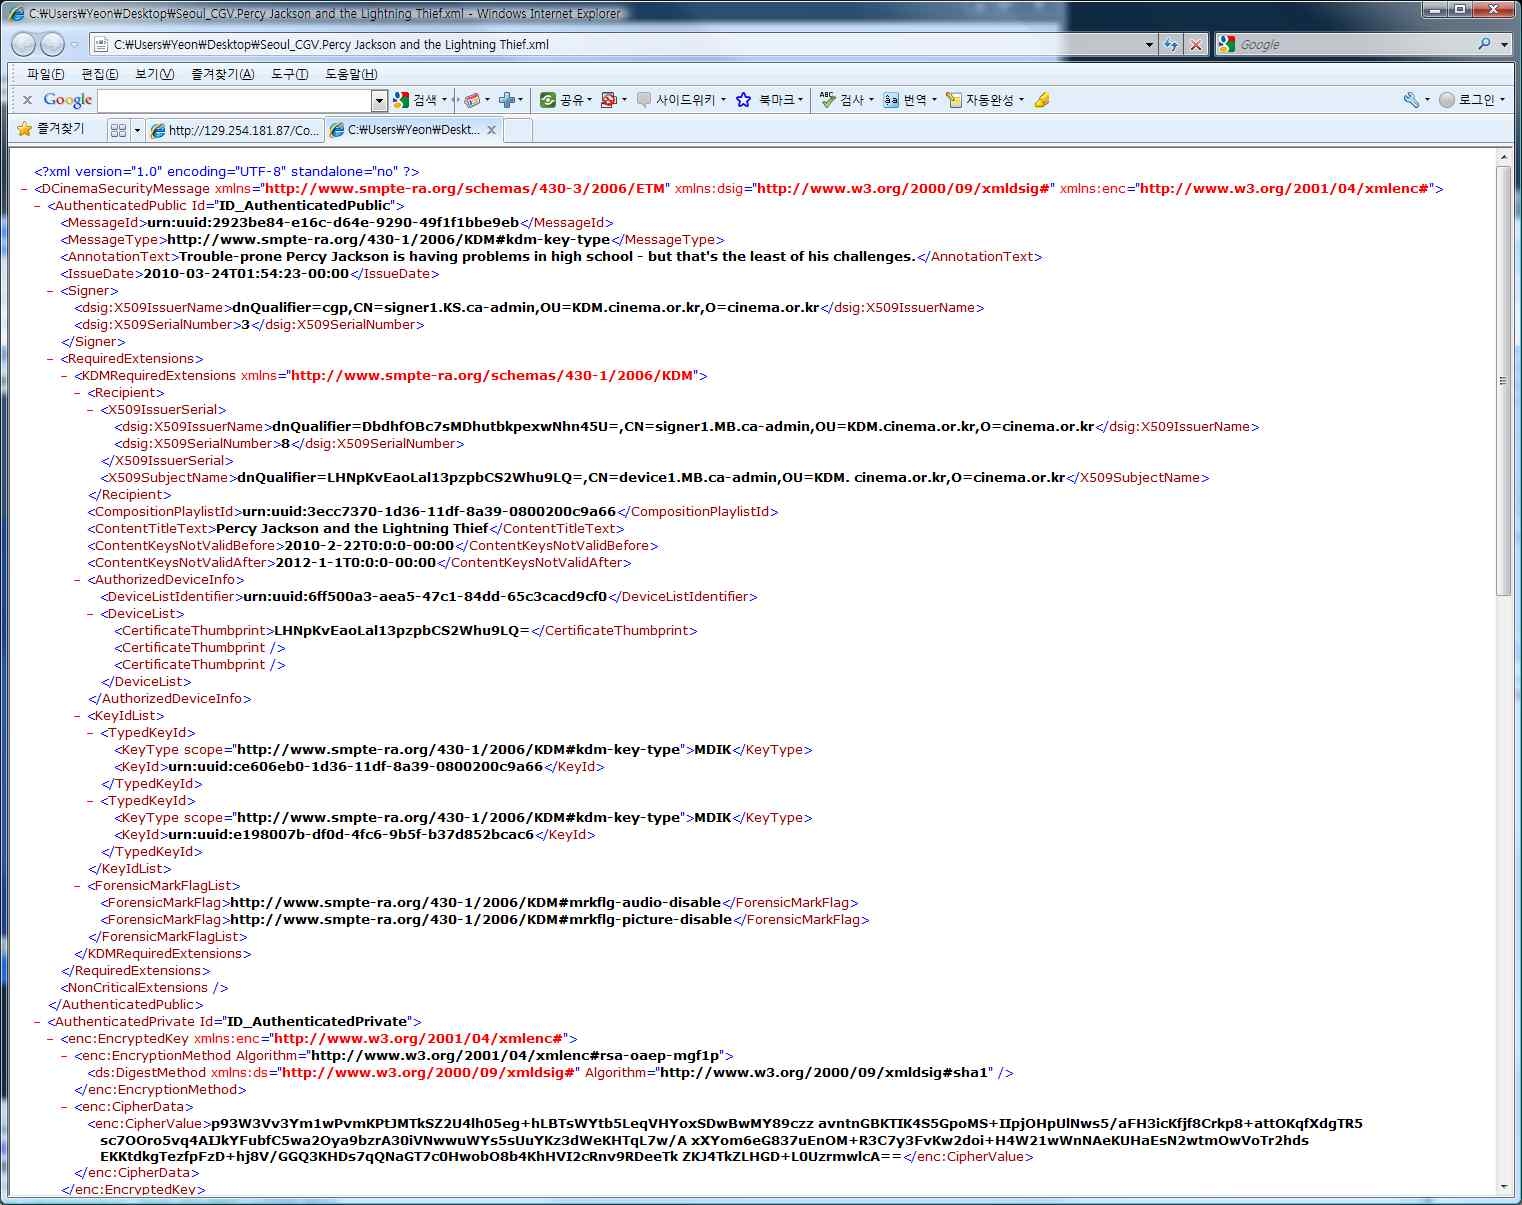
Task: Stop loading with the red X icon
Action: pyautogui.click(x=1195, y=44)
